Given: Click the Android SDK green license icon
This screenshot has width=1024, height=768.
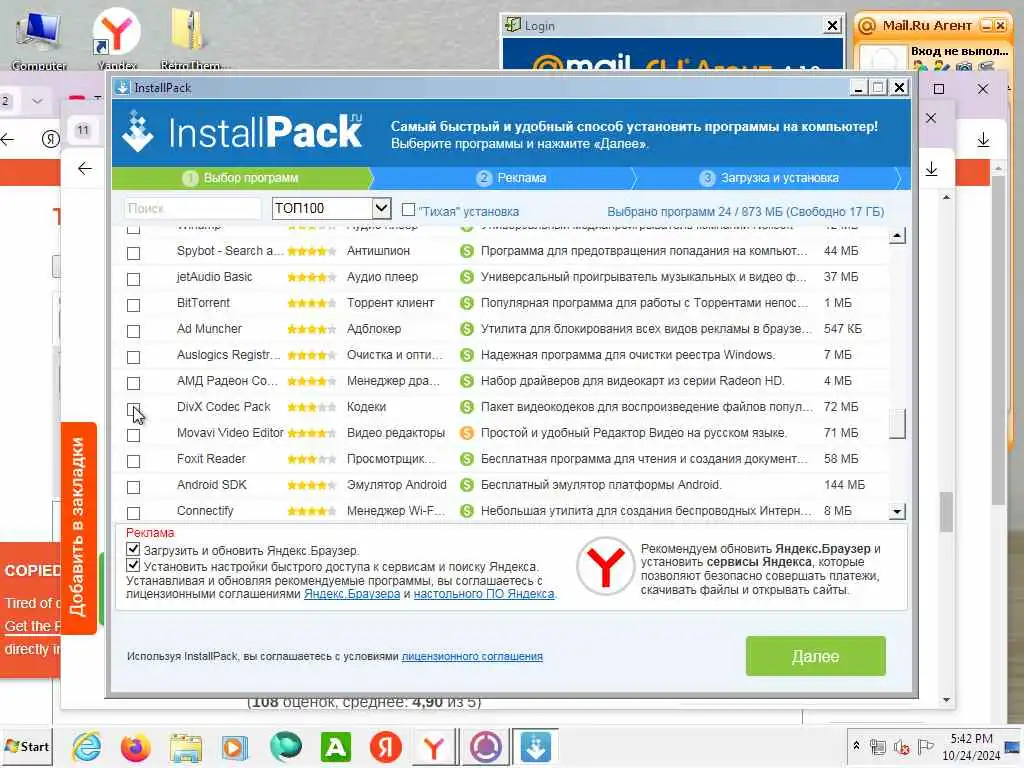Looking at the screenshot, I should tap(466, 485).
